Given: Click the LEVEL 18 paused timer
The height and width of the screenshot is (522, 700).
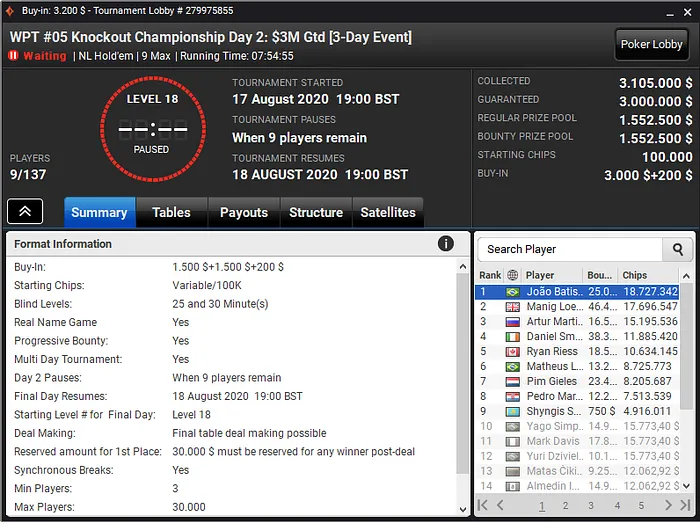Looking at the screenshot, I should point(153,129).
